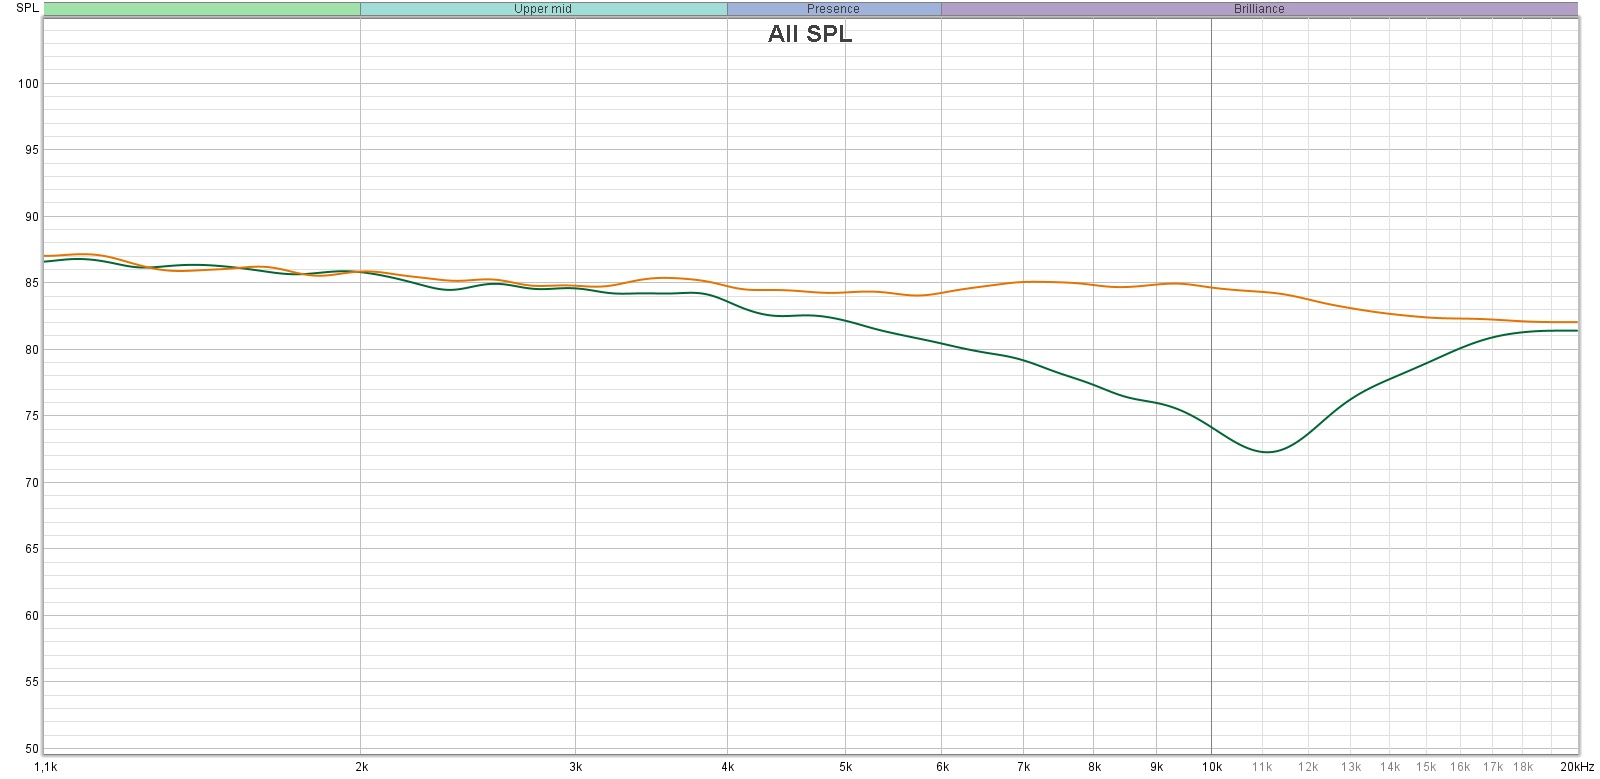Click the "Brilliance" frequency band label
Image resolution: width=1600 pixels, height=779 pixels.
pyautogui.click(x=1259, y=9)
